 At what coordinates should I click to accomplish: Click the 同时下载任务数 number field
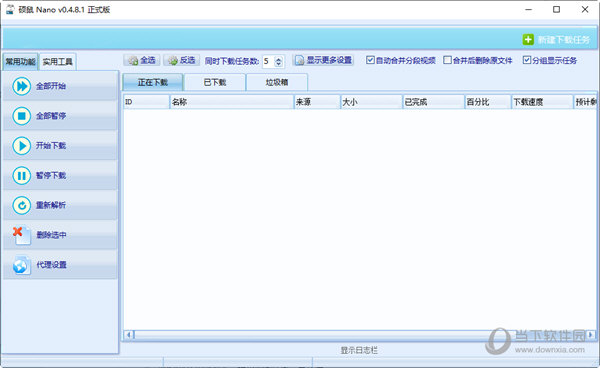(269, 61)
